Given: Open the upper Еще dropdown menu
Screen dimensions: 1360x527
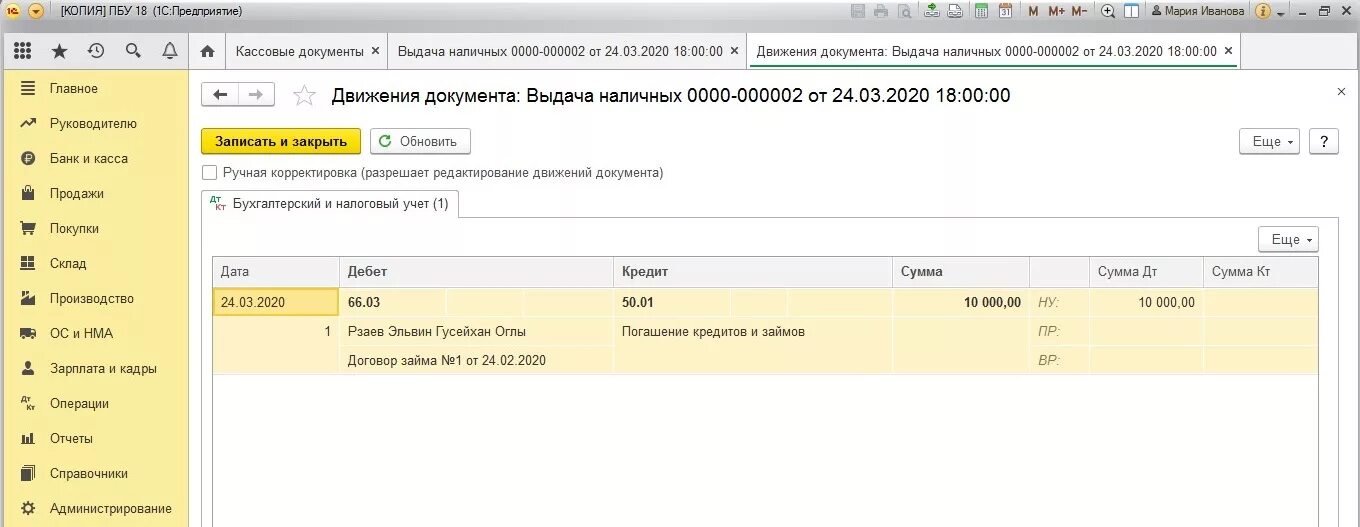Looking at the screenshot, I should 1269,141.
